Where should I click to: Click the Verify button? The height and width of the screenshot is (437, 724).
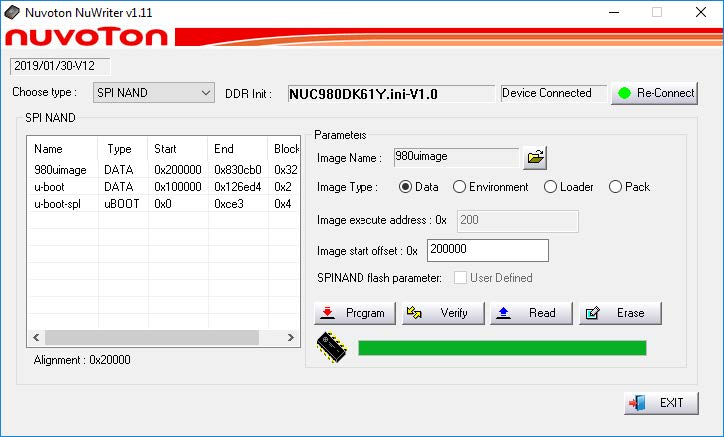point(443,313)
